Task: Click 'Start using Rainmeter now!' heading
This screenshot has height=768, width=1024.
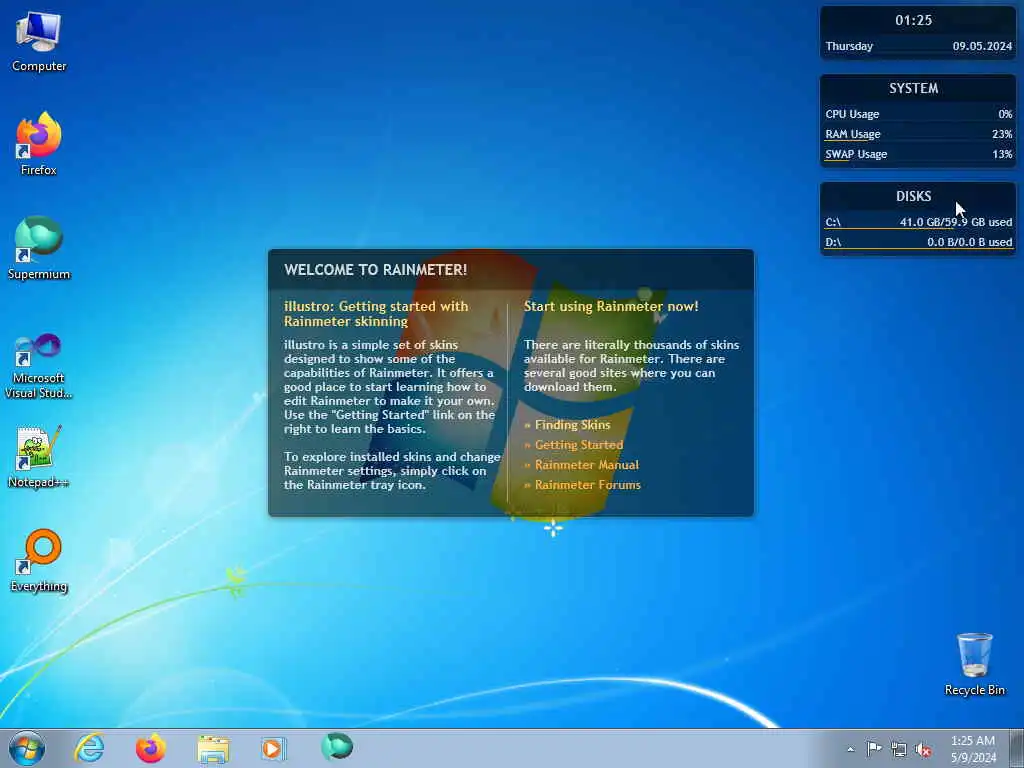Action: tap(611, 306)
